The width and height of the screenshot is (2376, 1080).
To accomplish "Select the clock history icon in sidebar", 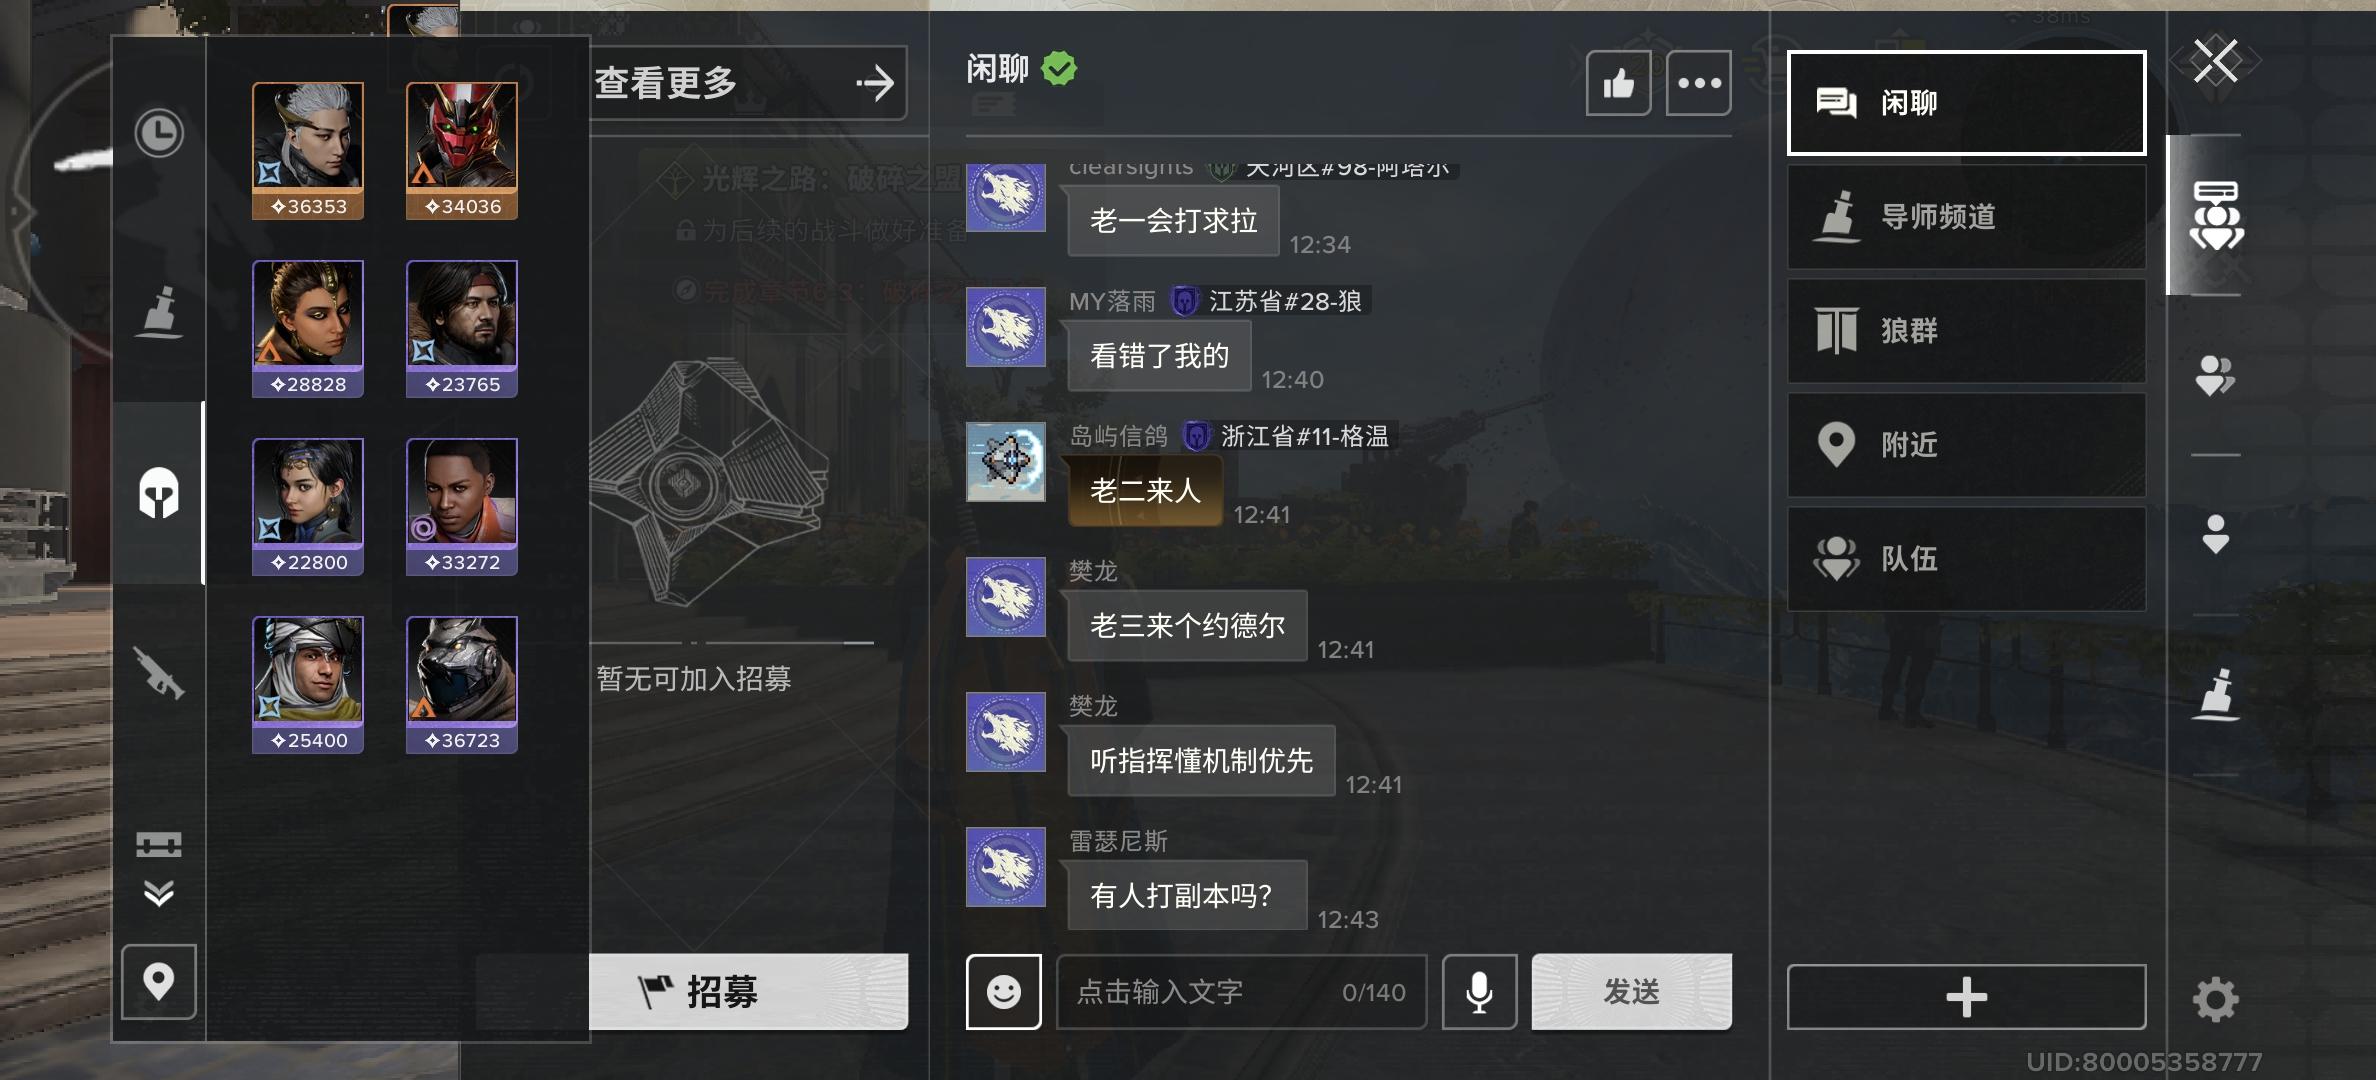I will click(x=159, y=133).
